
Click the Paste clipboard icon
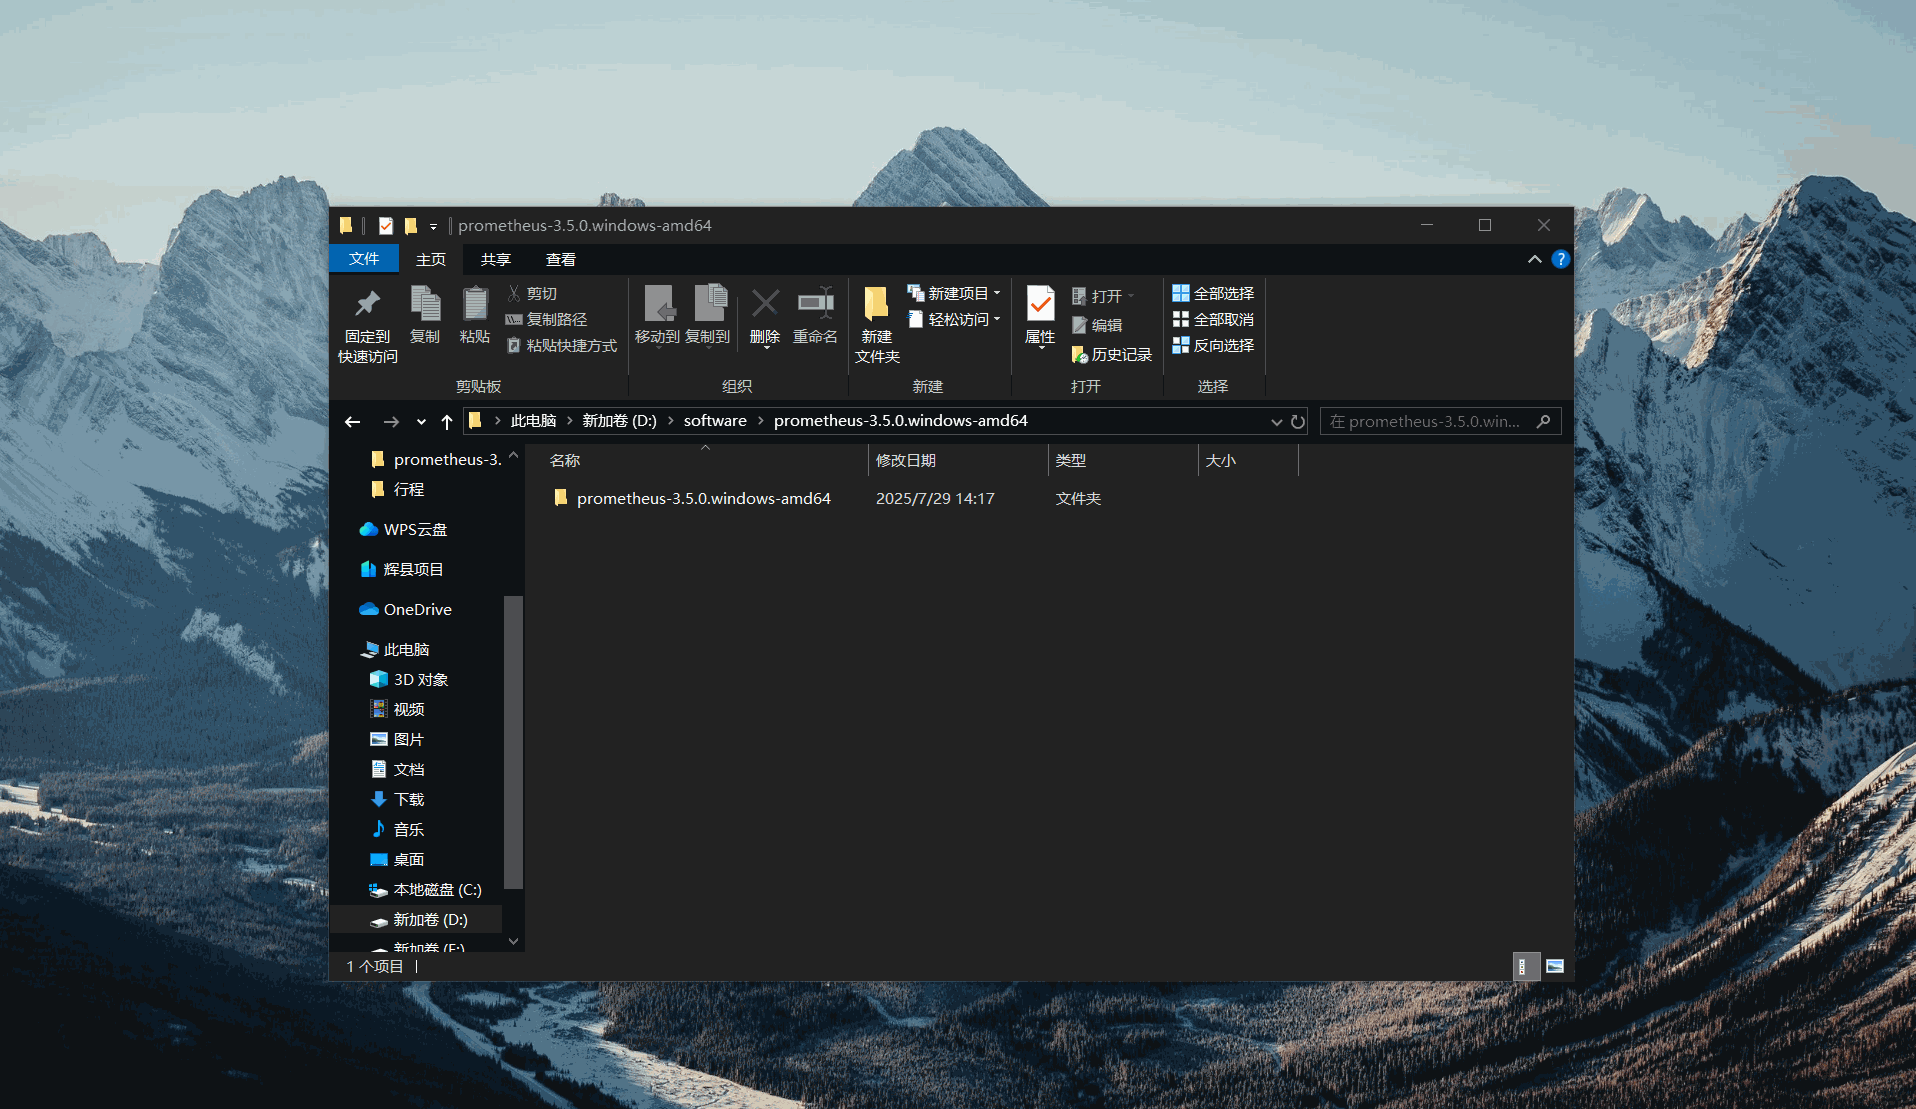point(475,304)
